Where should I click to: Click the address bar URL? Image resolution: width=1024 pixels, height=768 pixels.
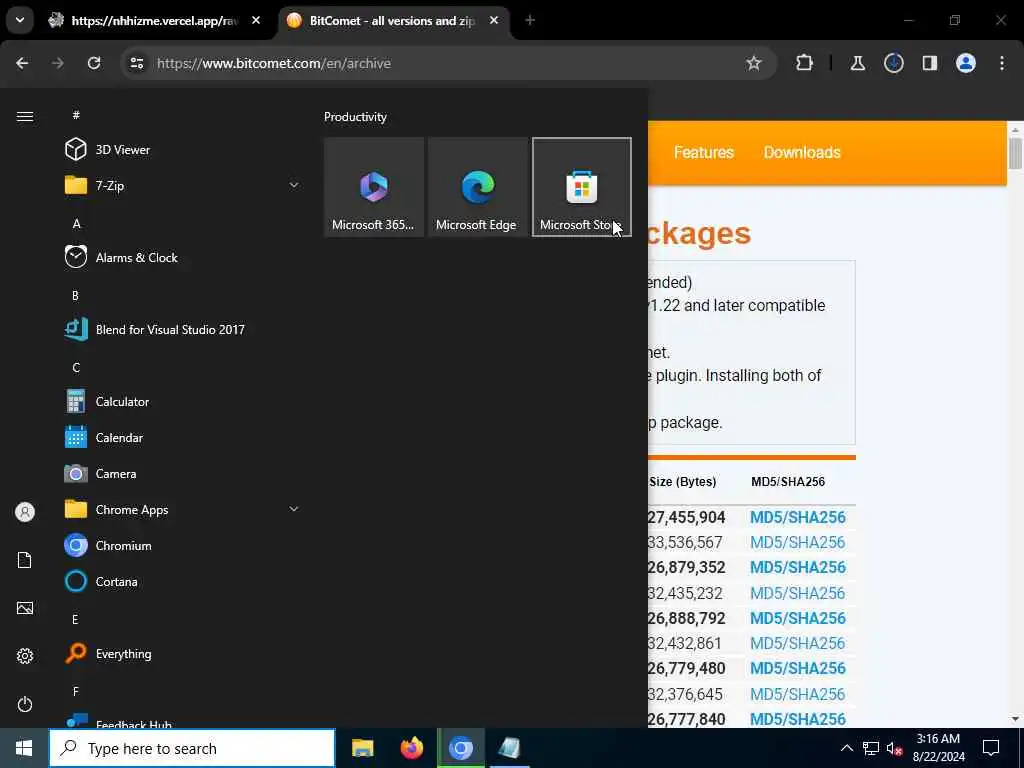pos(274,63)
